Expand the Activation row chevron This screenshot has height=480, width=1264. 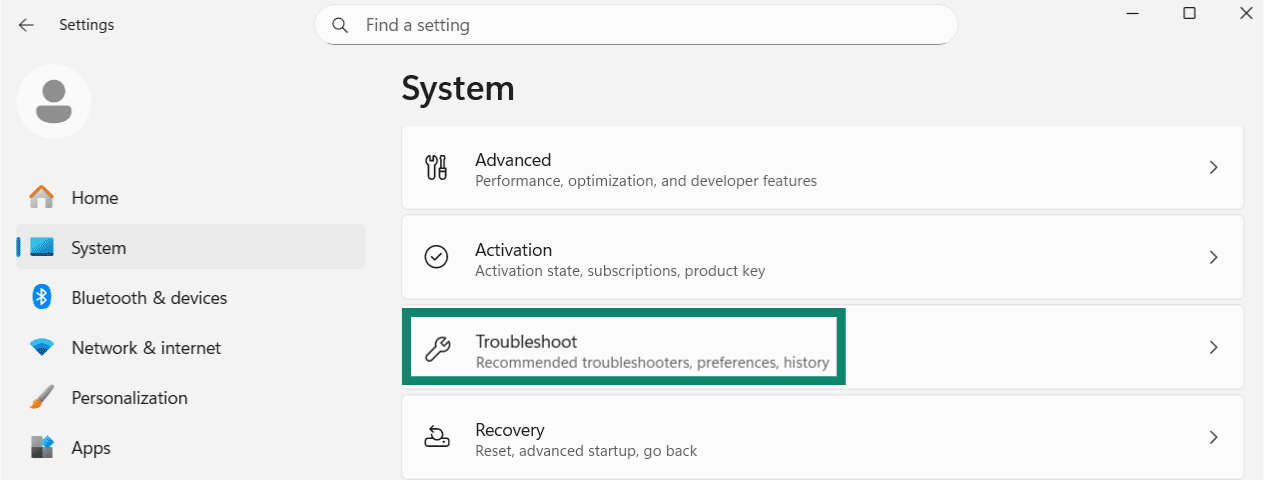[x=1213, y=257]
